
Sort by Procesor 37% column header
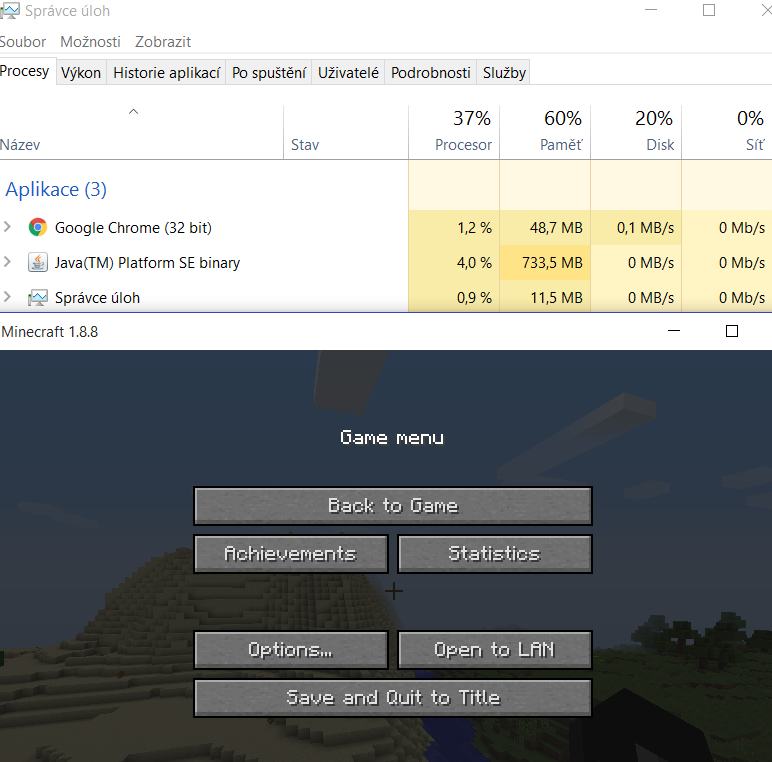454,132
